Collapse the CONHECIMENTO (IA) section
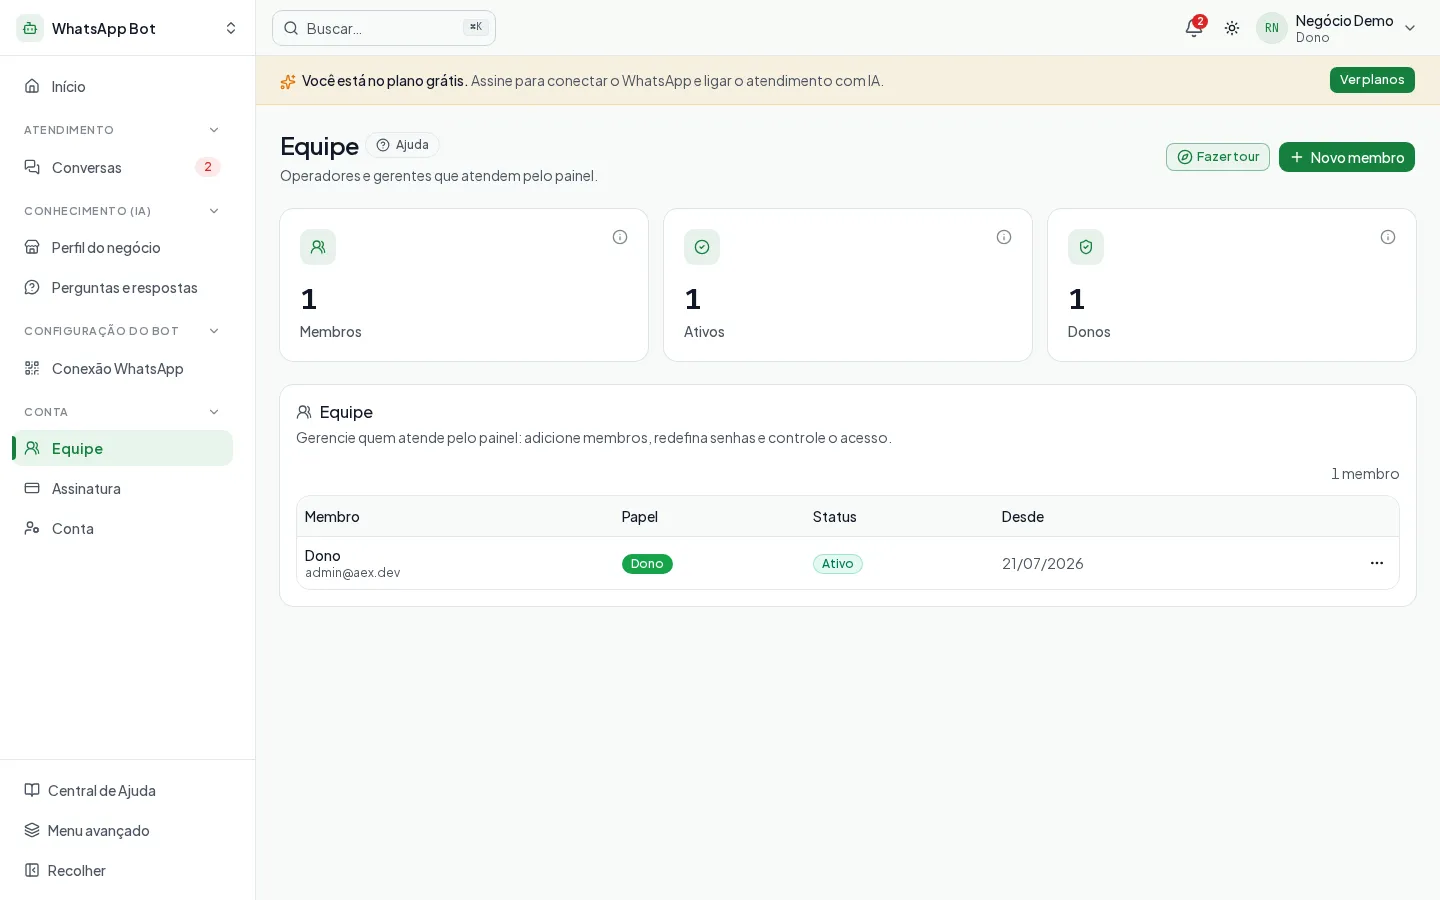Screen dimensions: 1440x900 [214, 211]
